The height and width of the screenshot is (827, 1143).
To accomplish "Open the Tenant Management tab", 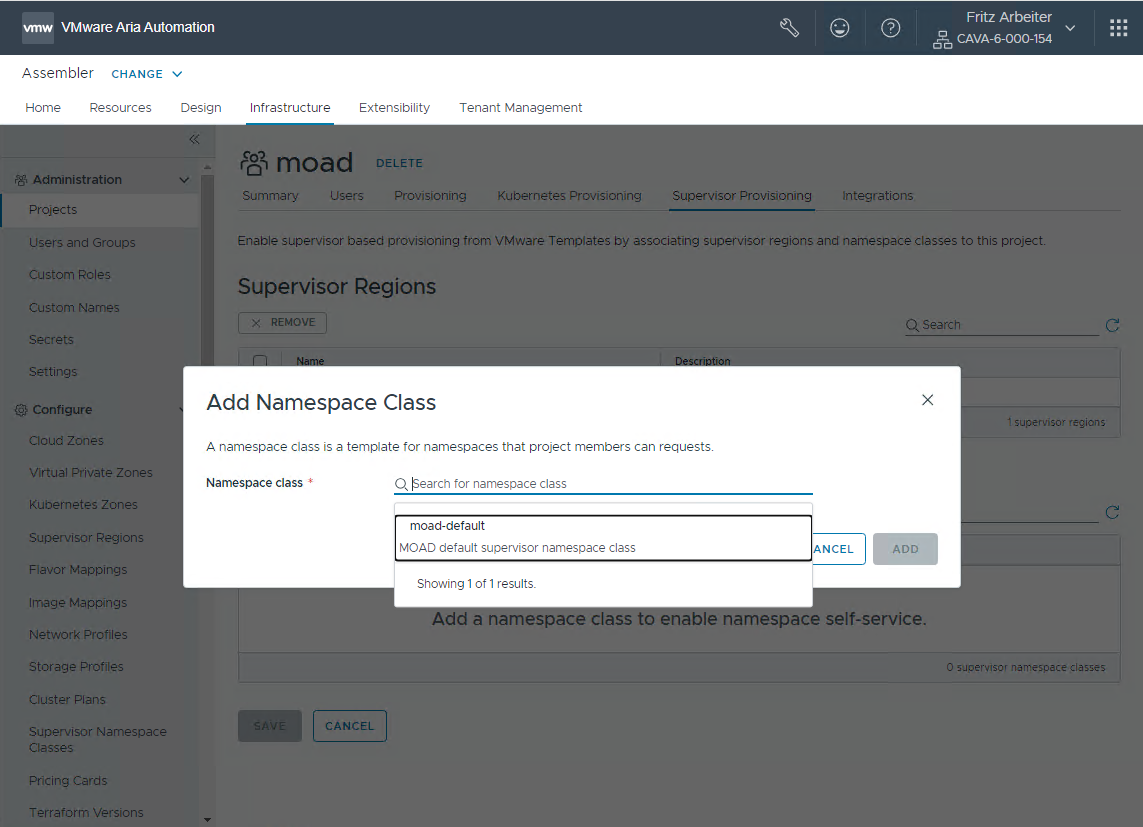I will (x=520, y=108).
